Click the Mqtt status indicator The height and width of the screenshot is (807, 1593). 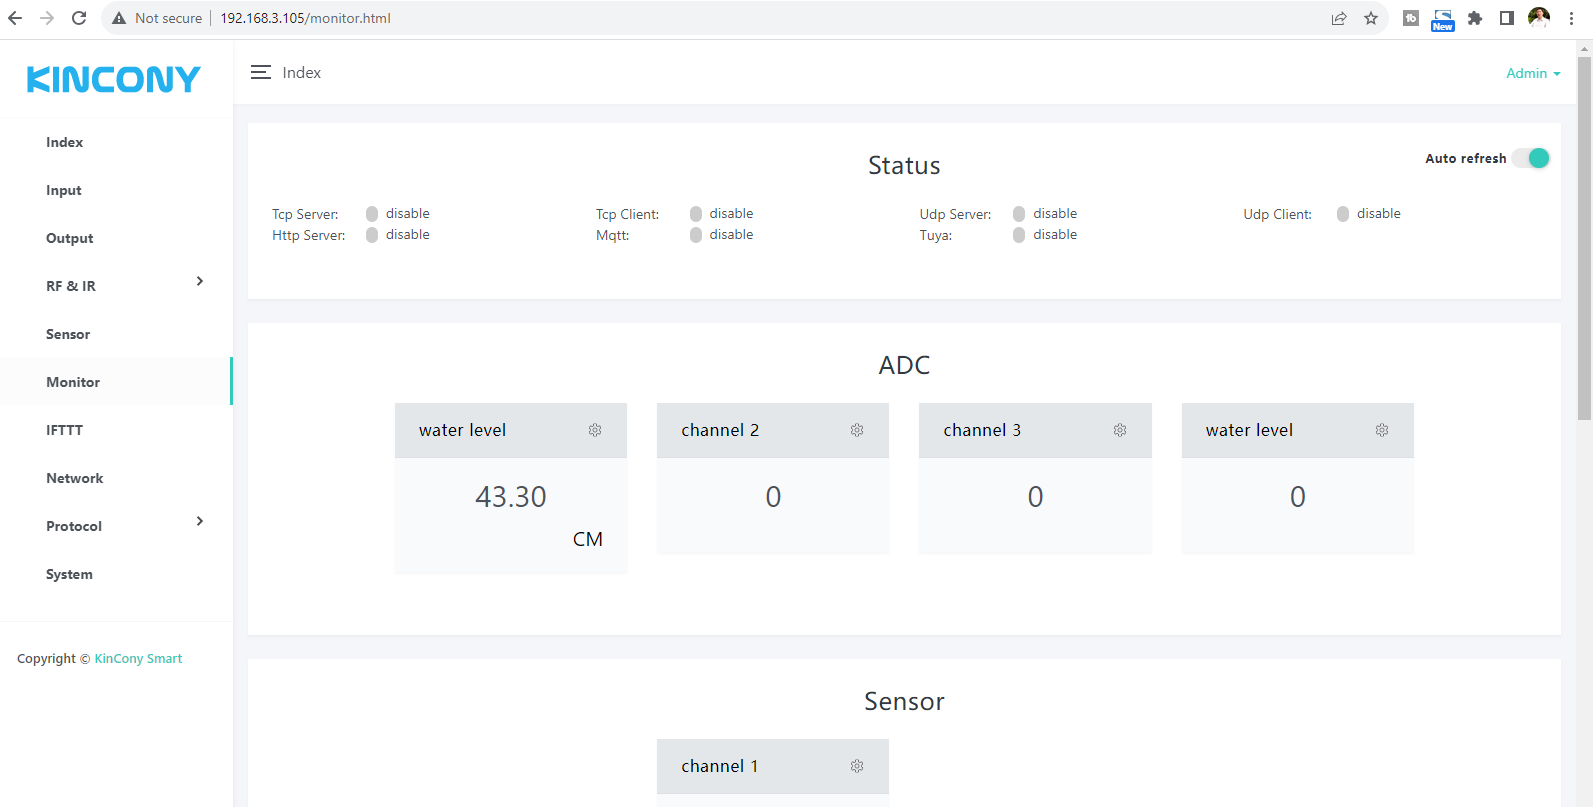click(x=696, y=235)
